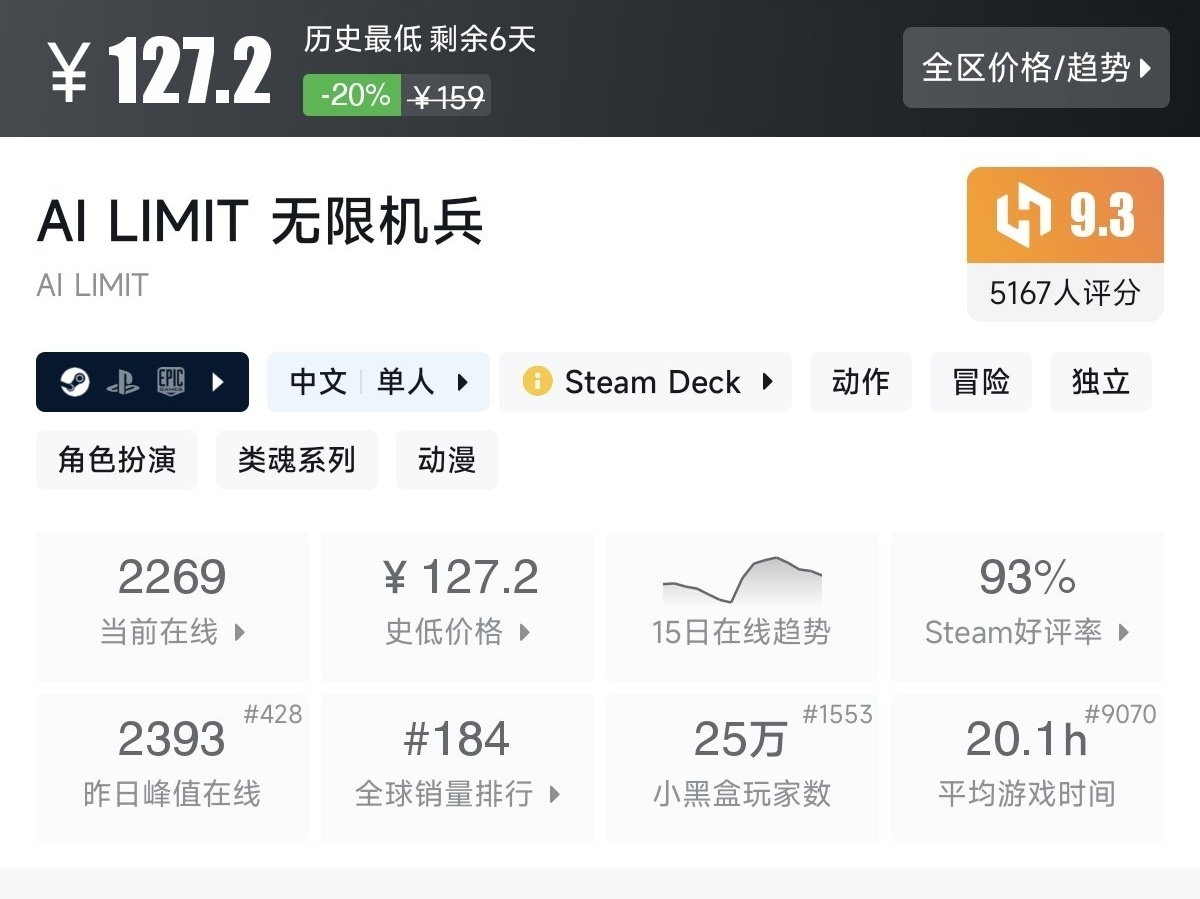This screenshot has height=899, width=1200.
Task: Select the 冒险 genre tag
Action: click(x=980, y=382)
